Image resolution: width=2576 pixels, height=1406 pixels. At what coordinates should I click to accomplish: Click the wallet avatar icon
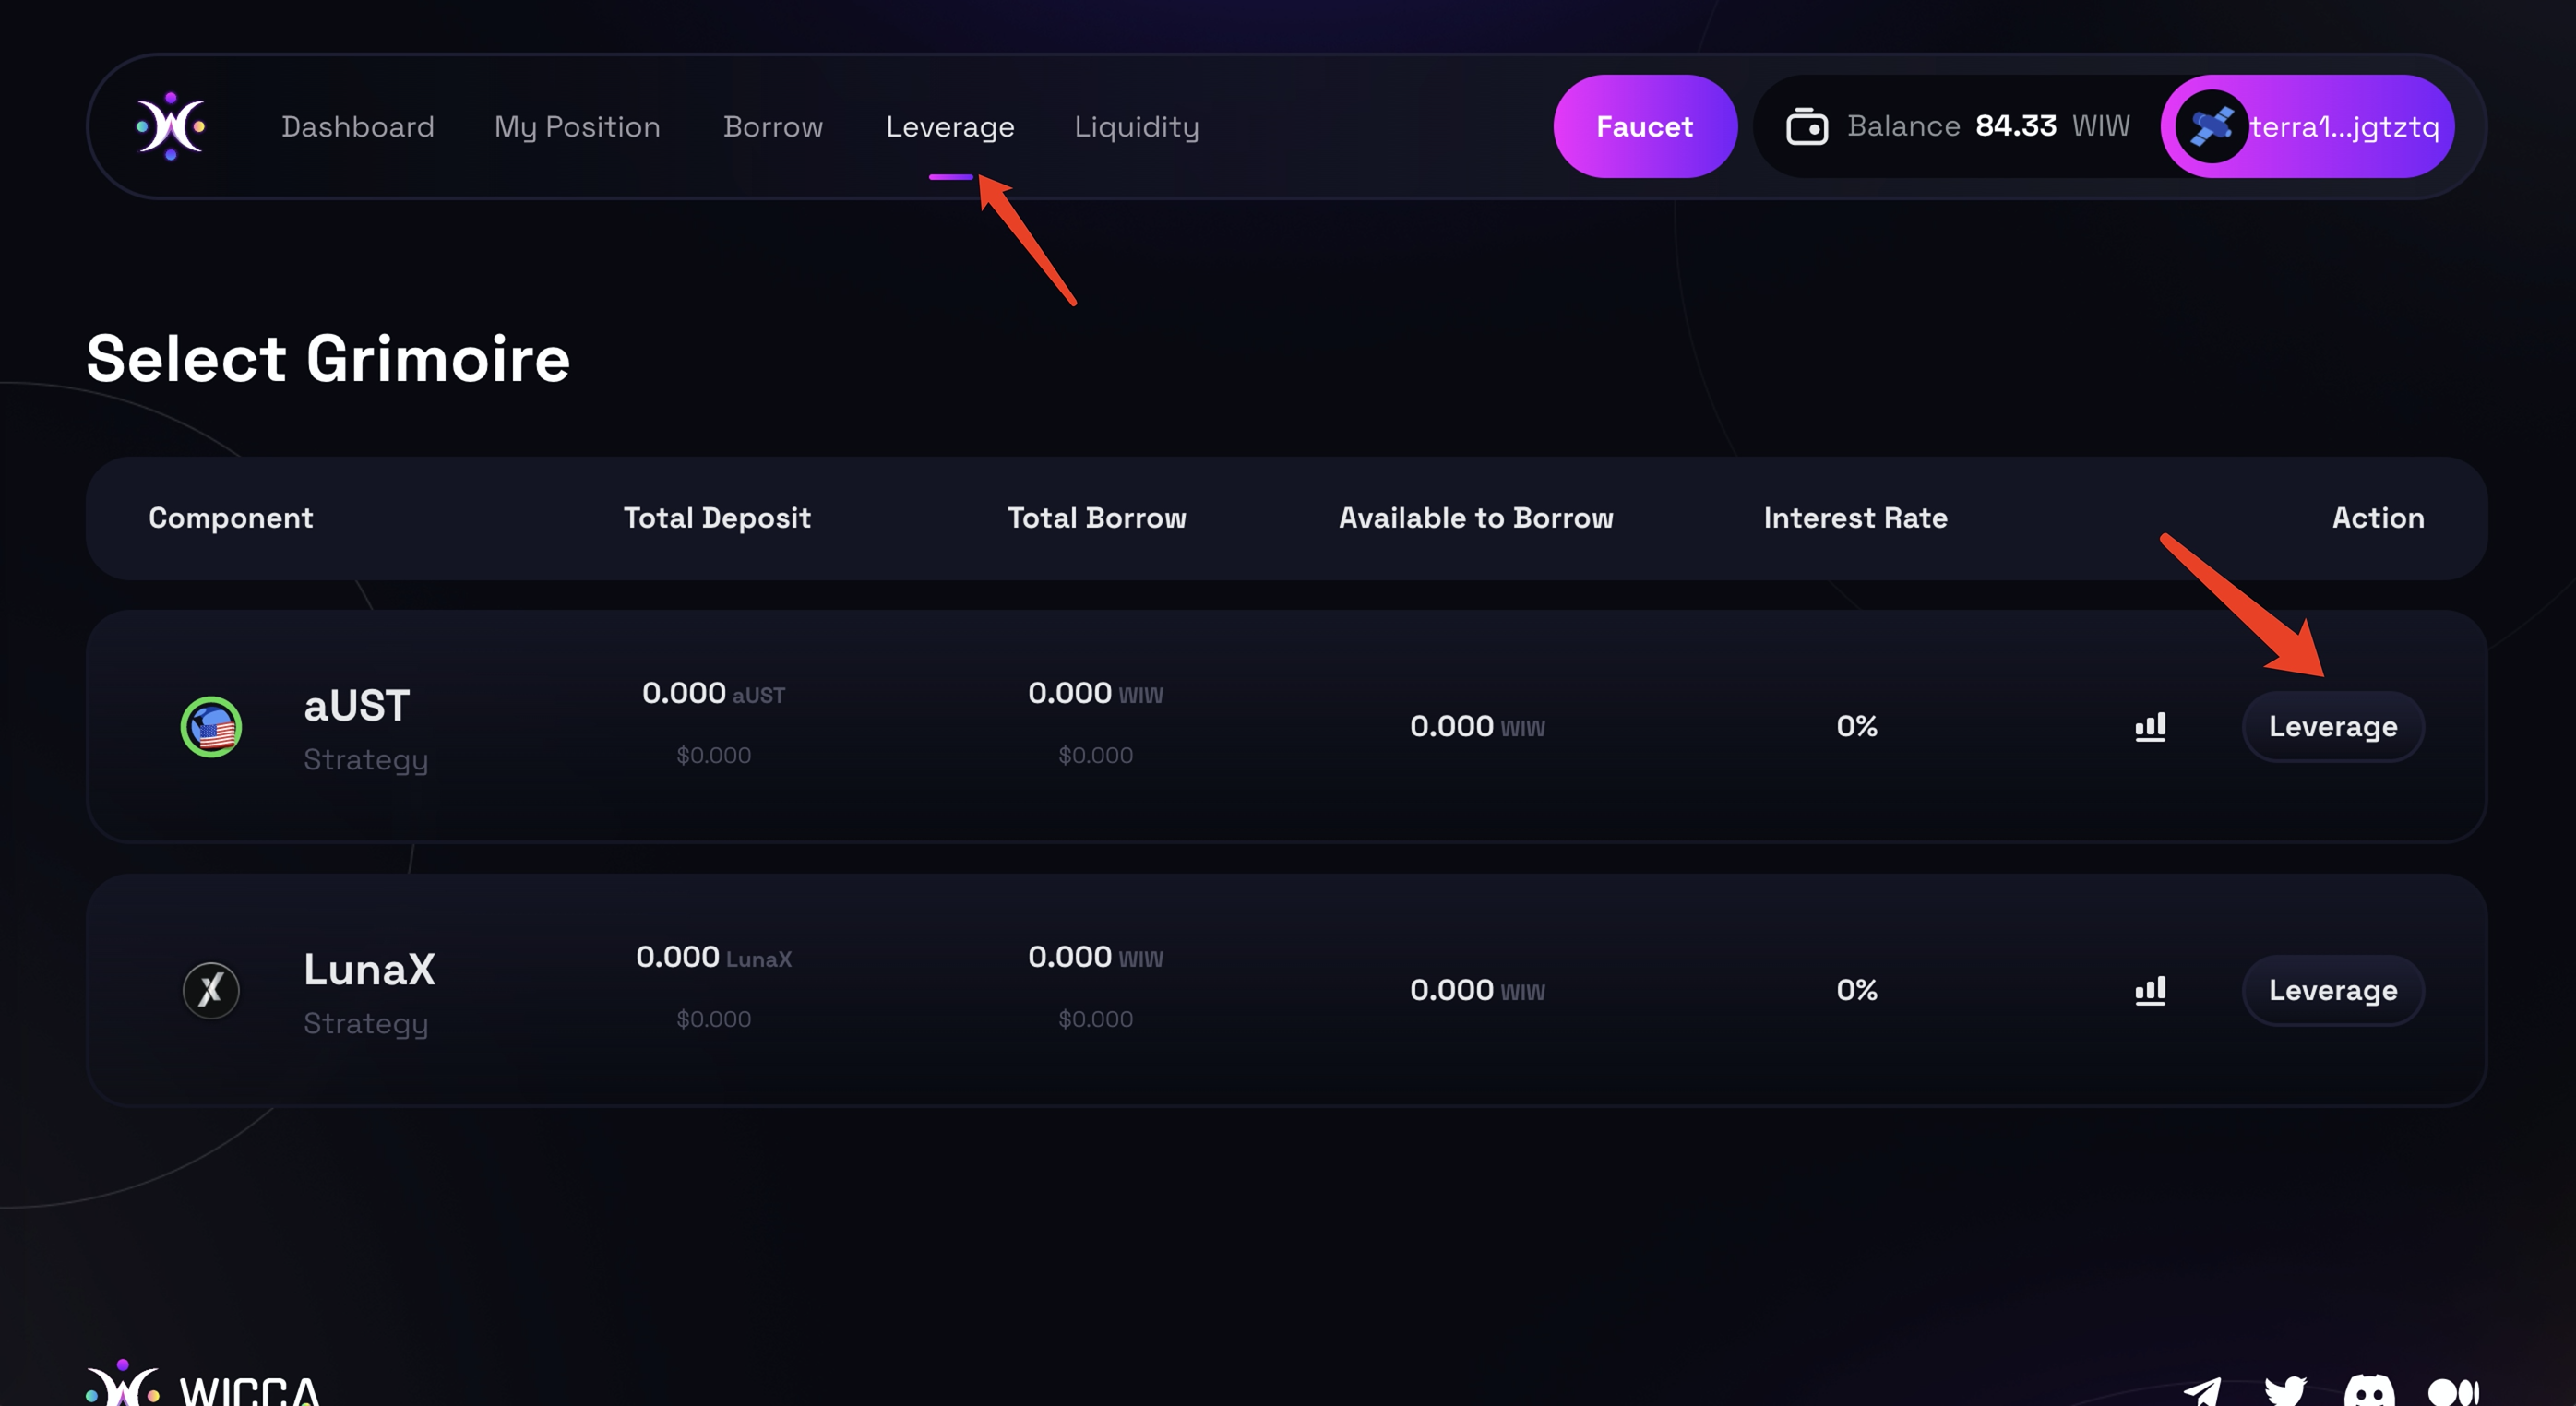click(2211, 127)
